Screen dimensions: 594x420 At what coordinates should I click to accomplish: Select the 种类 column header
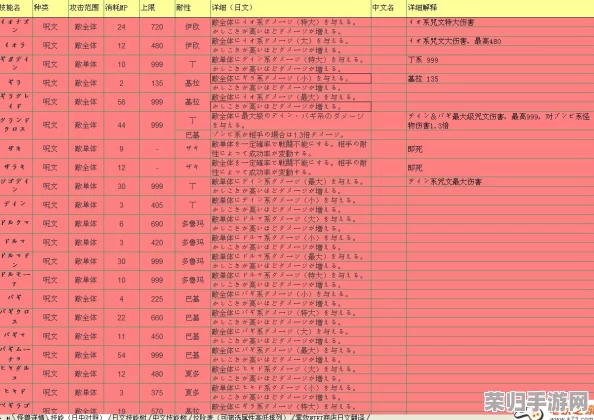(x=50, y=8)
